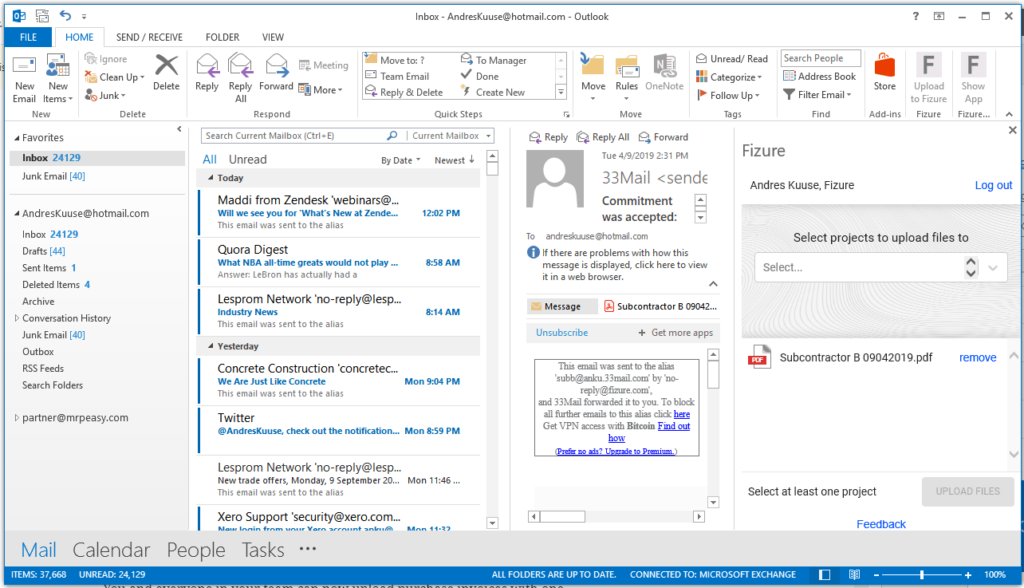Click the zoom out minus button
The height and width of the screenshot is (588, 1024).
tap(876, 575)
